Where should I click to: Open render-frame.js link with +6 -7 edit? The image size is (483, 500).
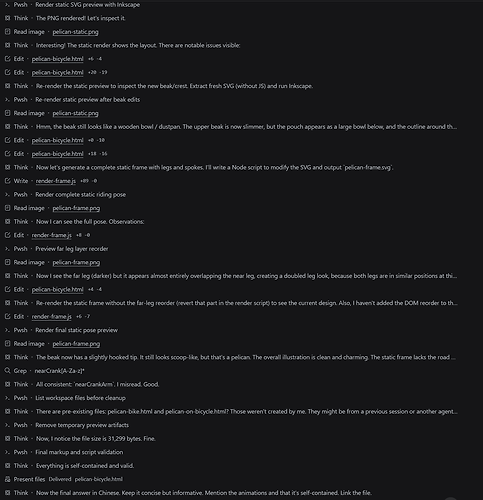coord(51,317)
